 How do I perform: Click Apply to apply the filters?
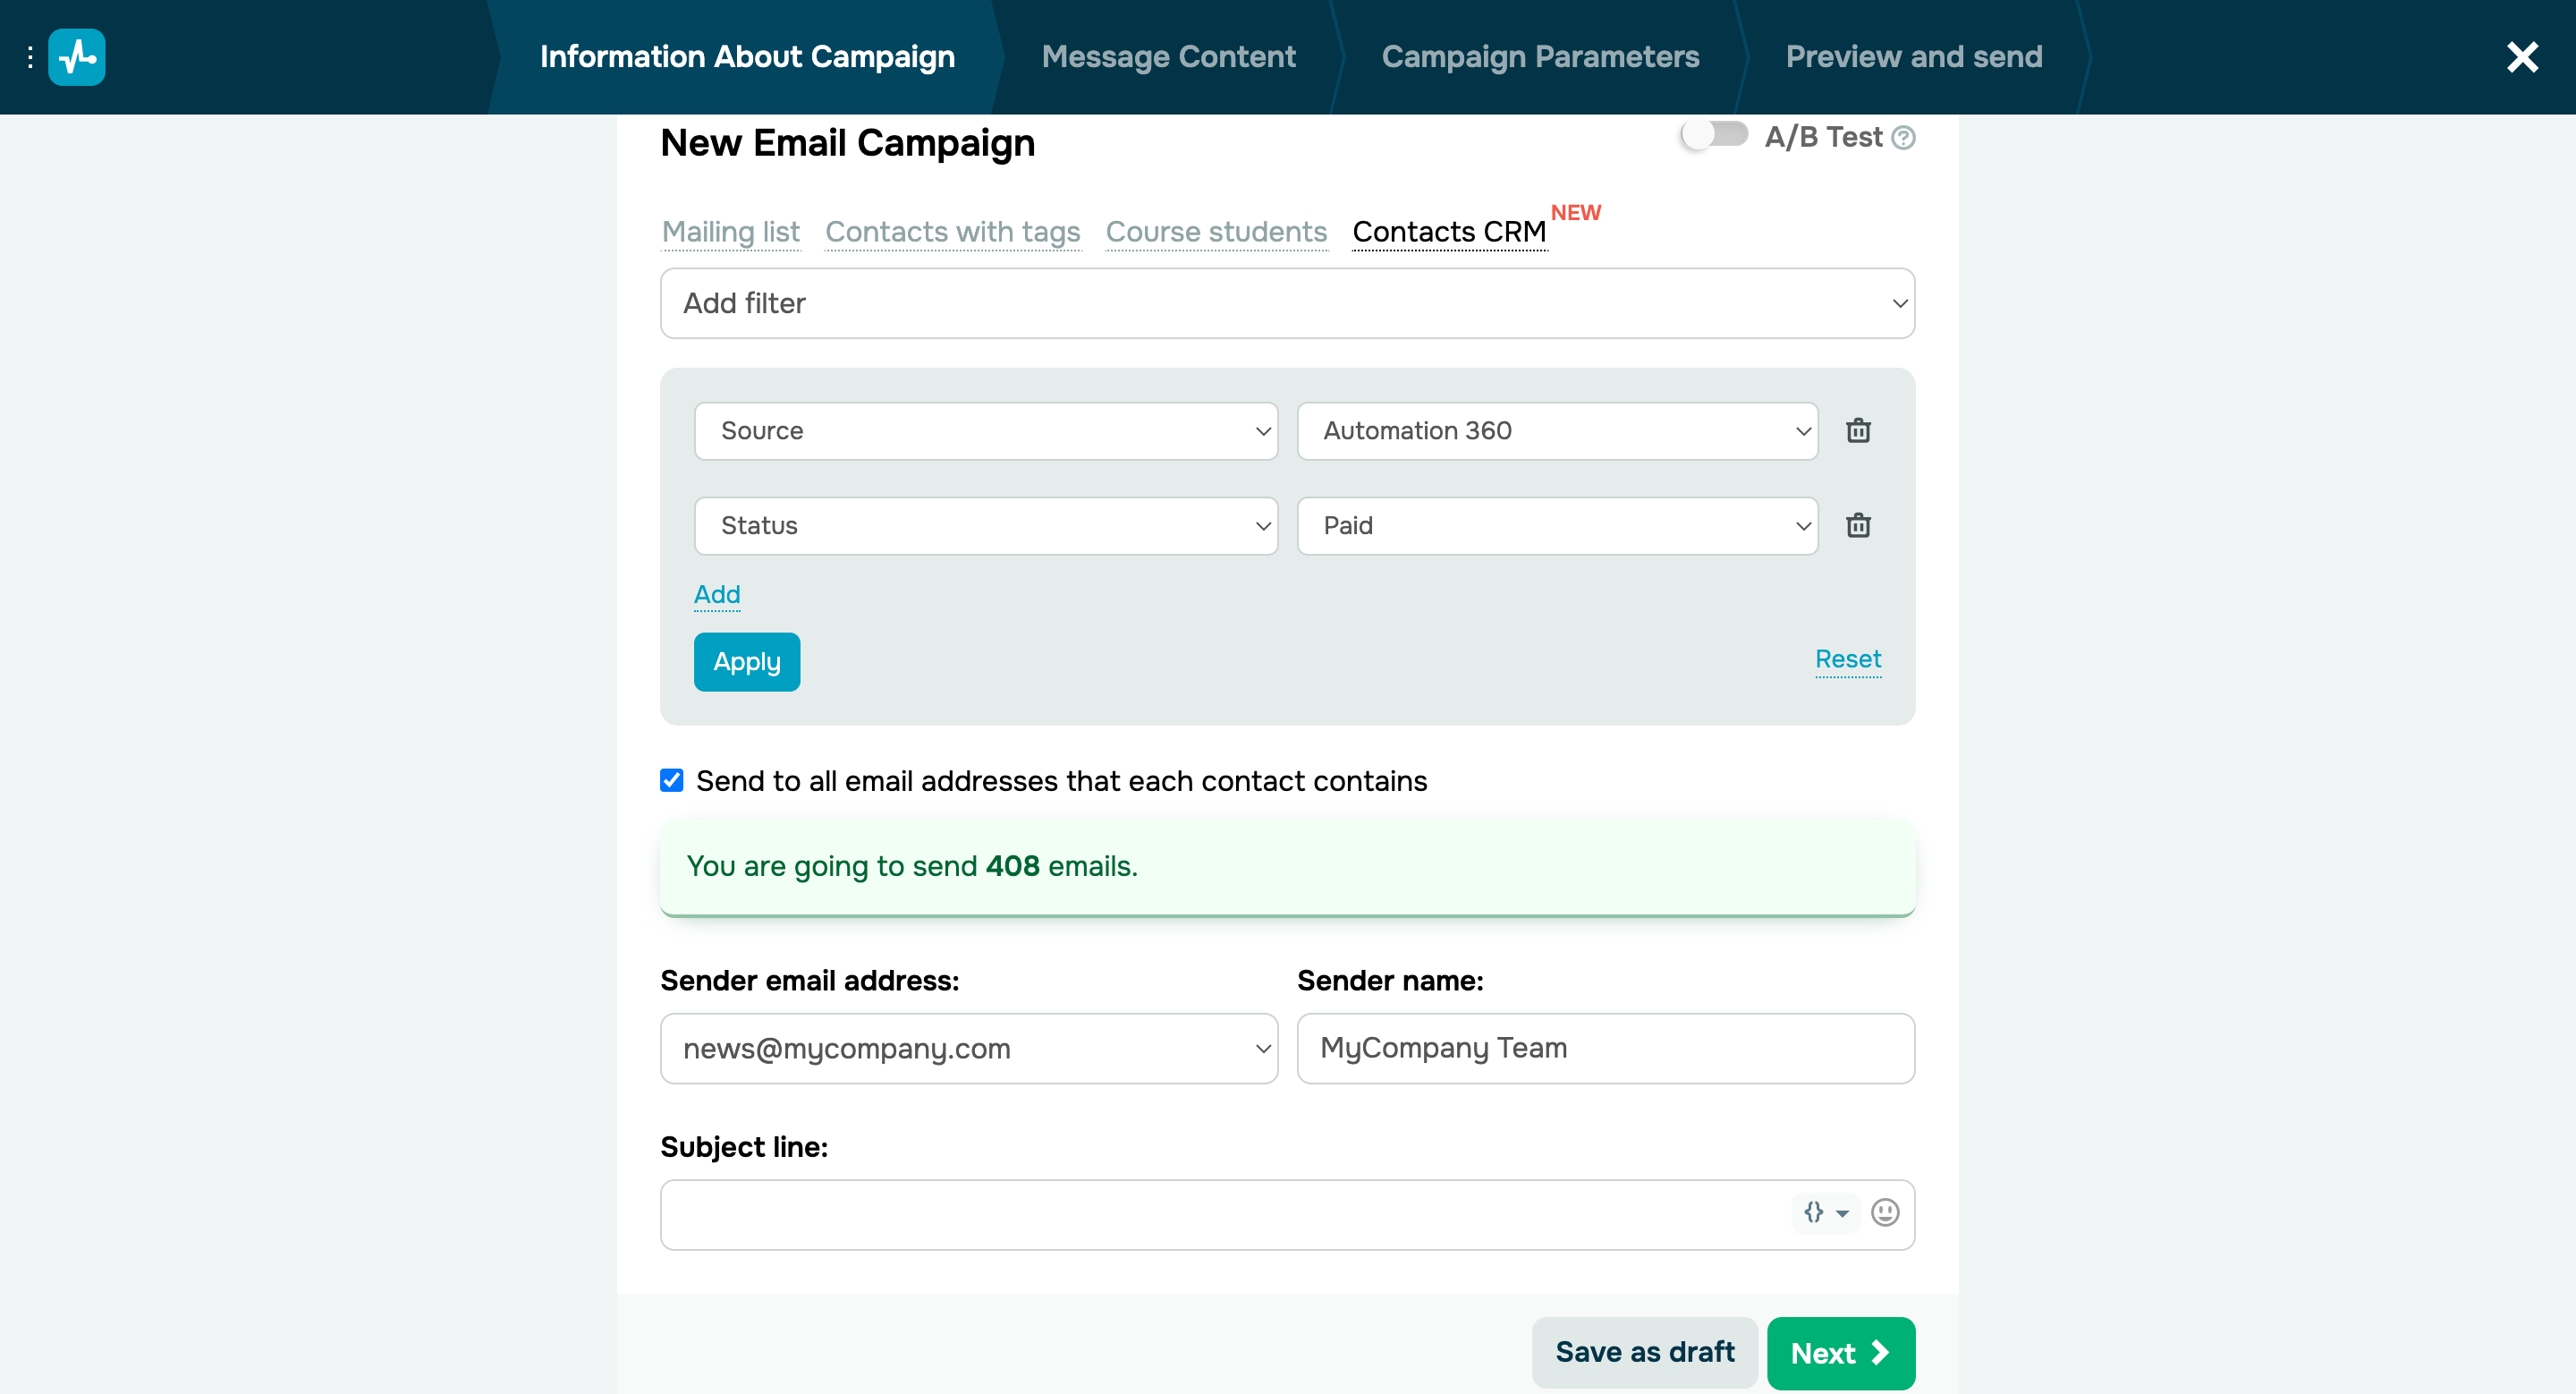coord(746,661)
